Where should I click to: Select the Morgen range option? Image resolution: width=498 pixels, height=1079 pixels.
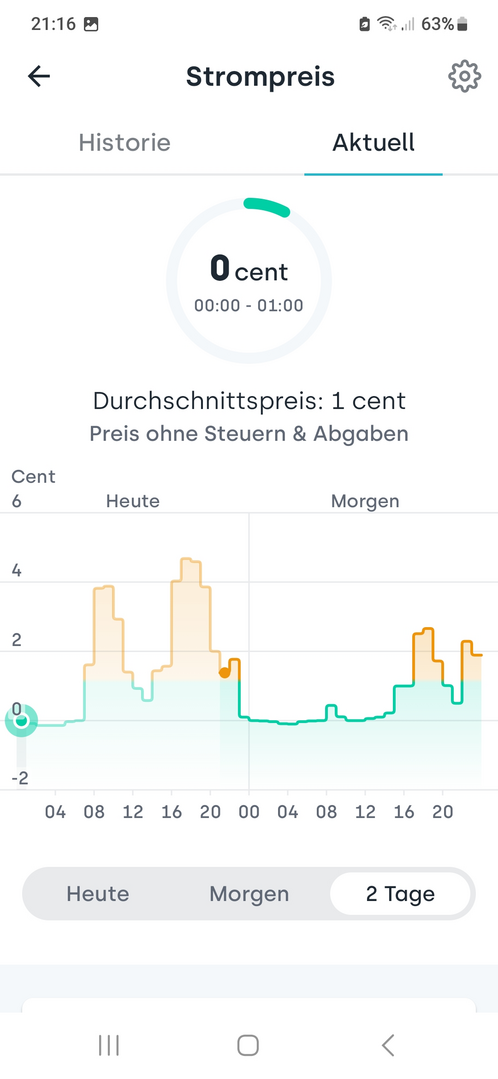click(x=249, y=894)
